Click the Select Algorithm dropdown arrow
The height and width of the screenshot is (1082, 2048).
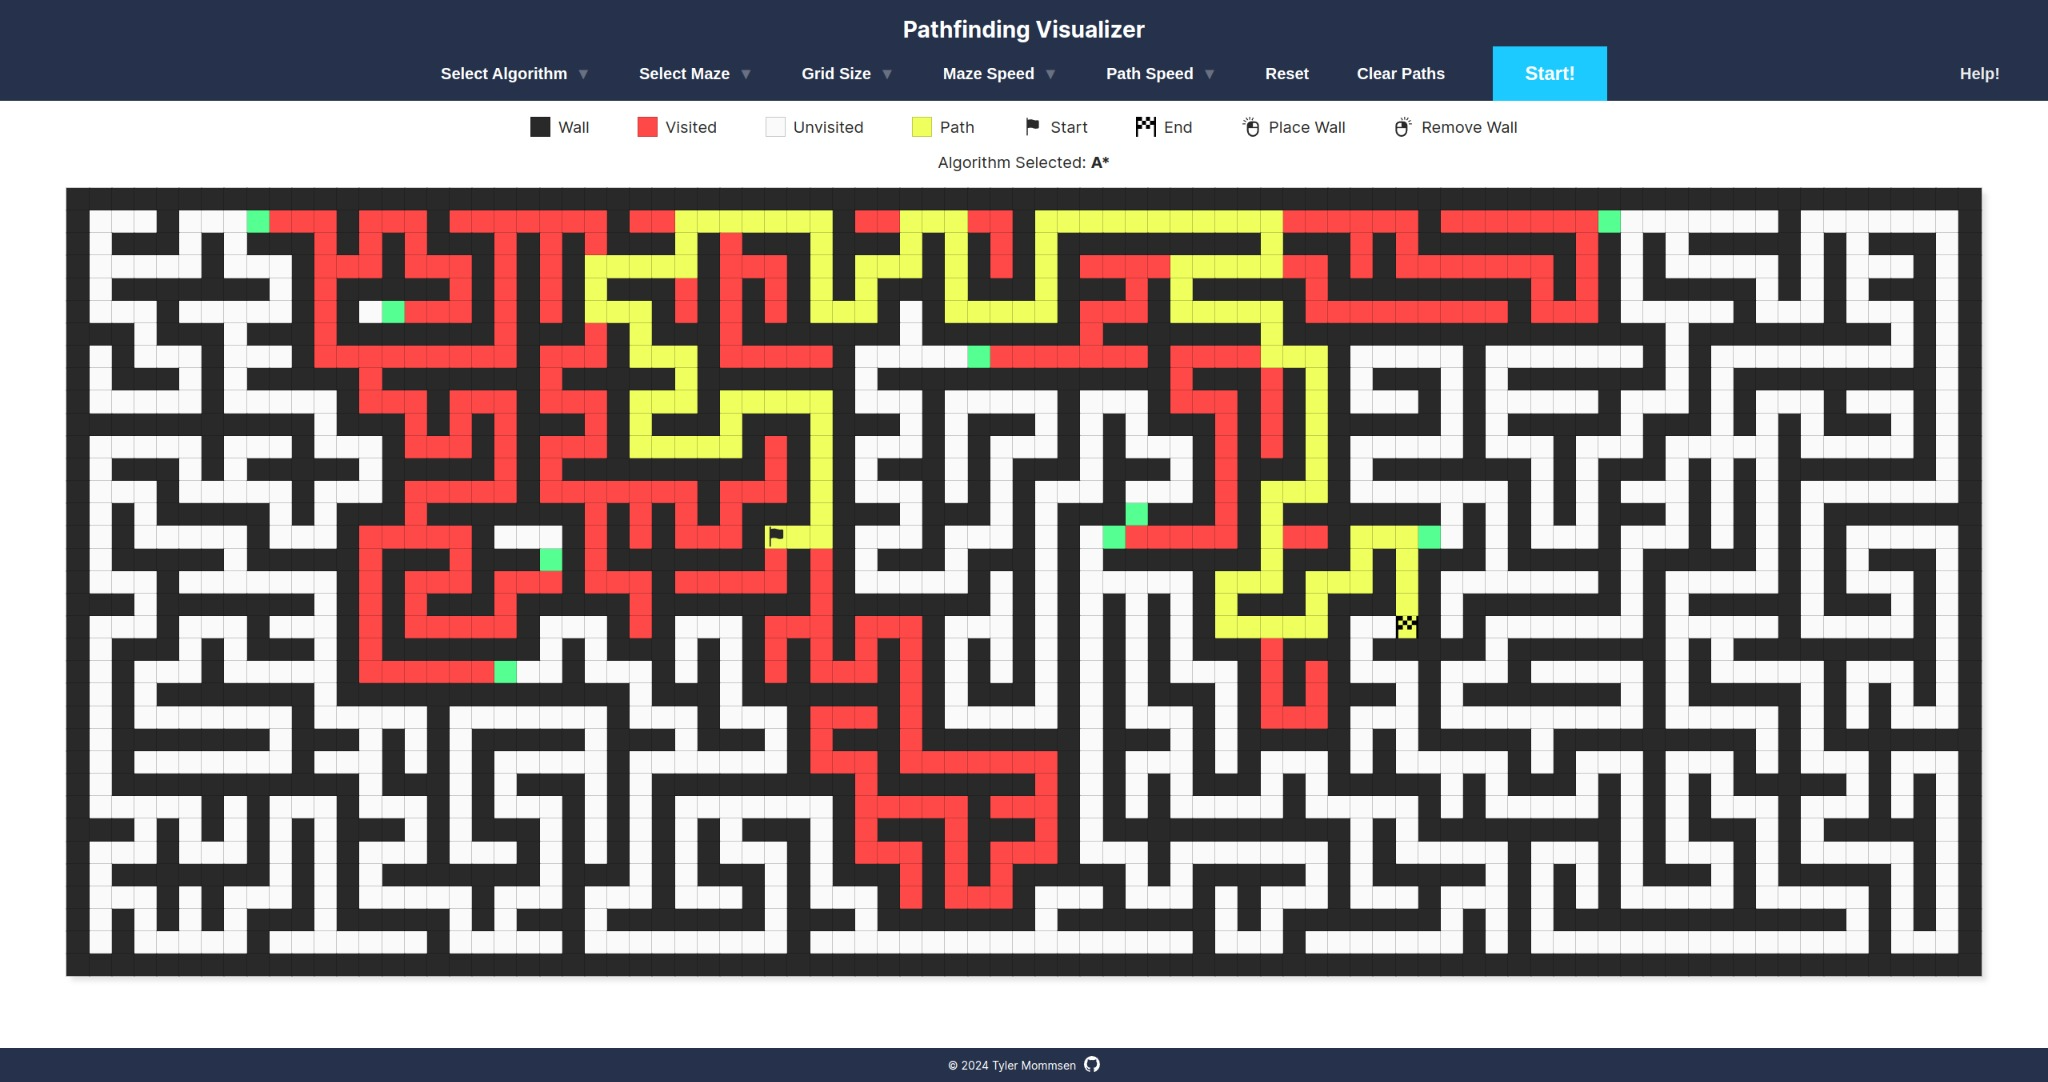pyautogui.click(x=583, y=74)
